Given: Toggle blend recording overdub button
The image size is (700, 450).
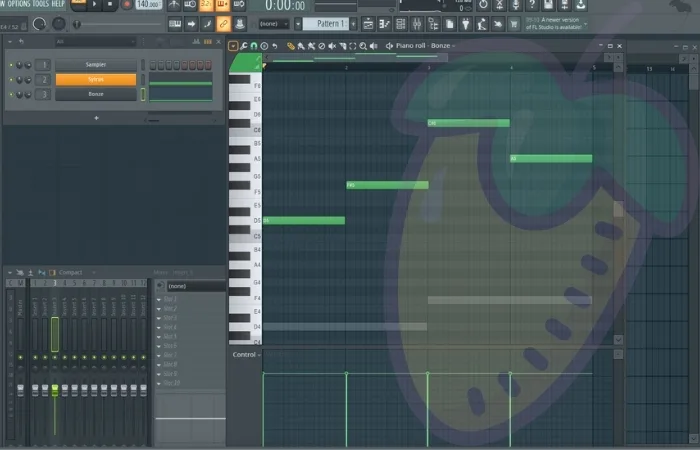Looking at the screenshot, I should [222, 4].
